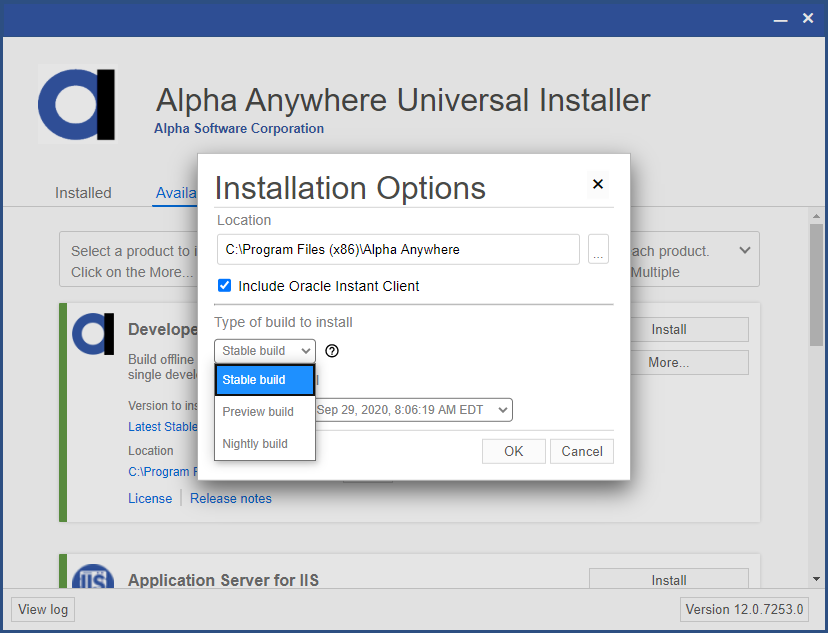Click the Alpha Anywhere logo in the header
The width and height of the screenshot is (828, 633).
[77, 105]
